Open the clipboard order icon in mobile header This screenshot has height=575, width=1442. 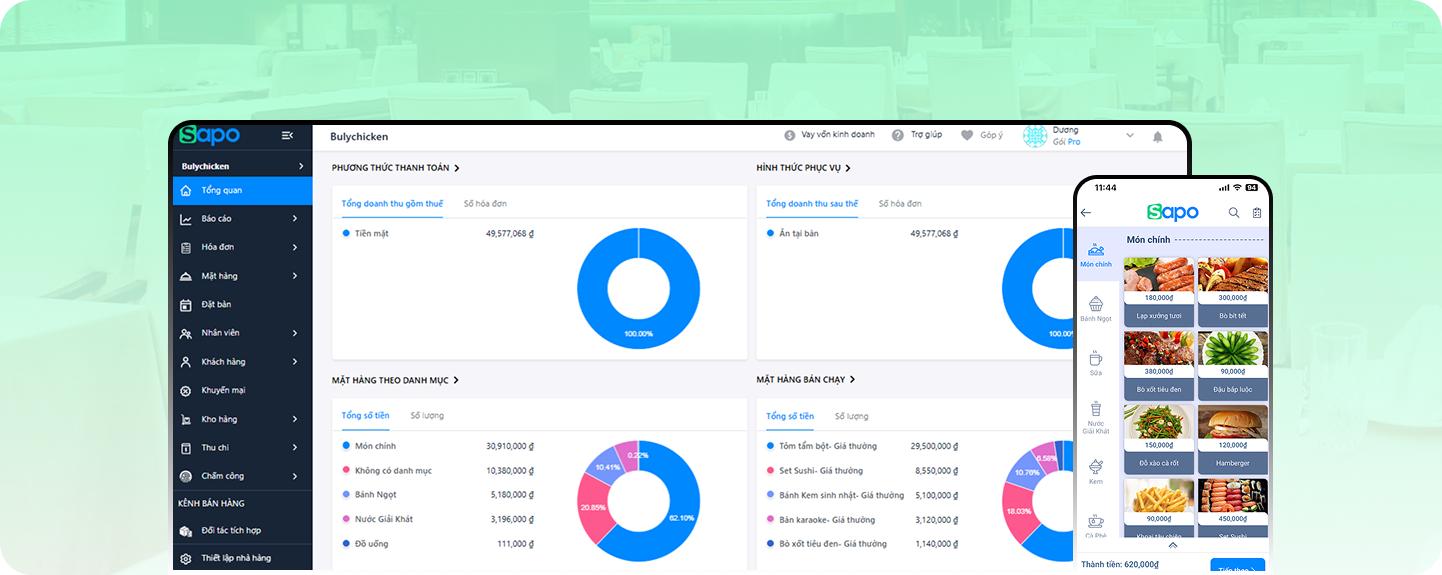click(1257, 213)
